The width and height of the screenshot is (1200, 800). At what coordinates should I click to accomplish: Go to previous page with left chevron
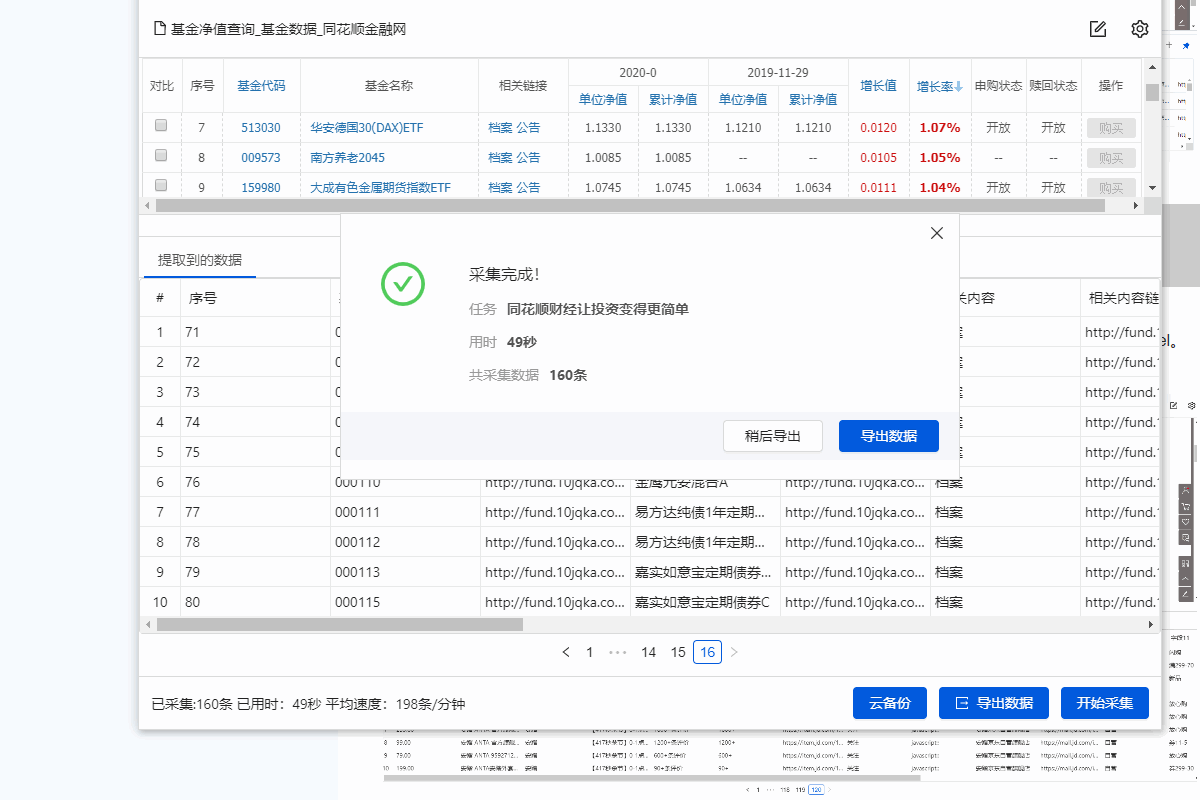(x=566, y=652)
